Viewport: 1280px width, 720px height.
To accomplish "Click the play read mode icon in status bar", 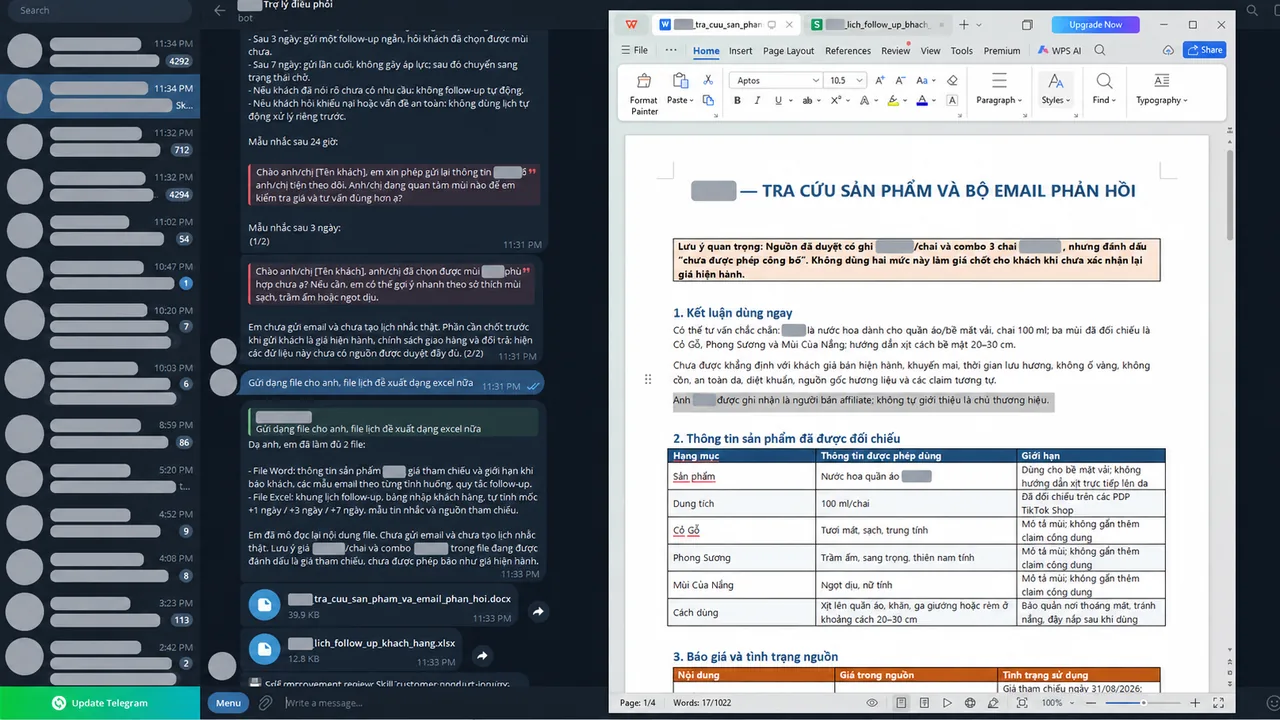I will click(948, 703).
